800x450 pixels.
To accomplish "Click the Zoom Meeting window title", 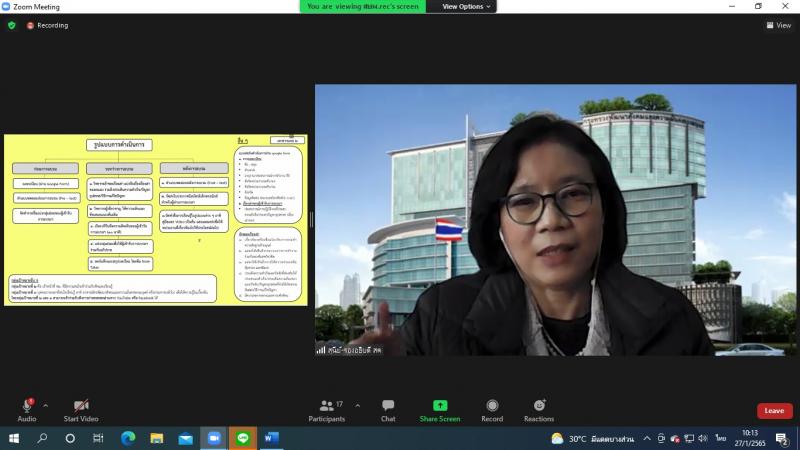I will tap(36, 7).
